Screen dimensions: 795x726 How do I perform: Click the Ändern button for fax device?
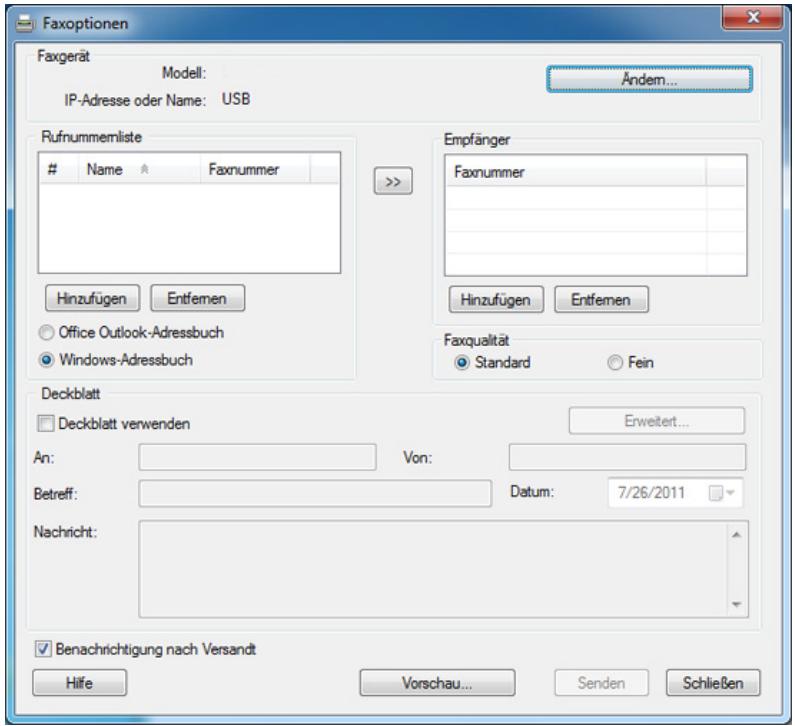(649, 79)
